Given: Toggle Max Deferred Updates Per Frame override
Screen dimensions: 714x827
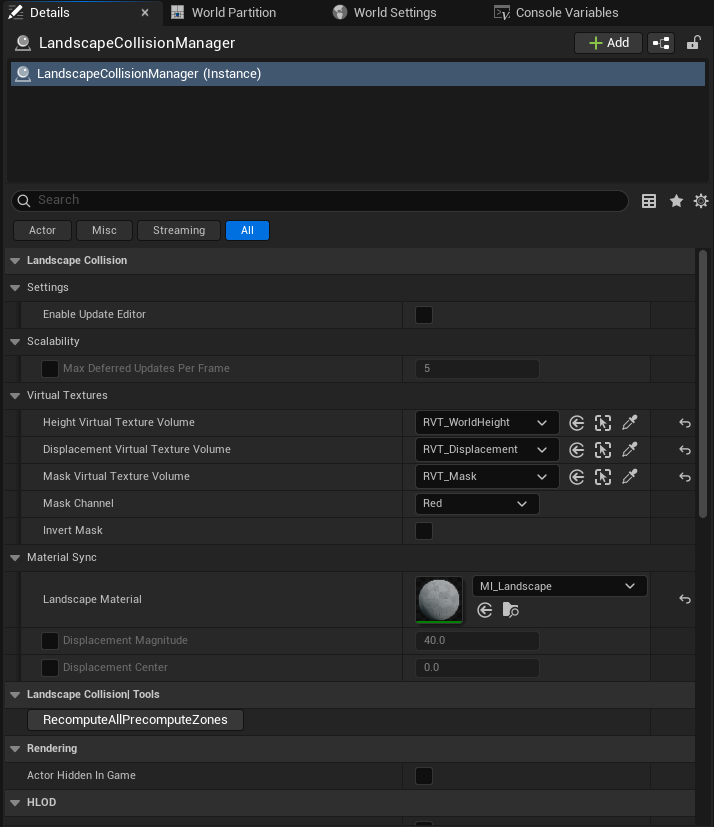Looking at the screenshot, I should tap(50, 369).
